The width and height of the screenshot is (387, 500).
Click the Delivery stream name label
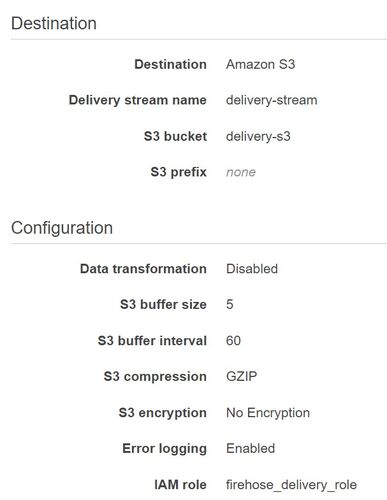coord(137,100)
